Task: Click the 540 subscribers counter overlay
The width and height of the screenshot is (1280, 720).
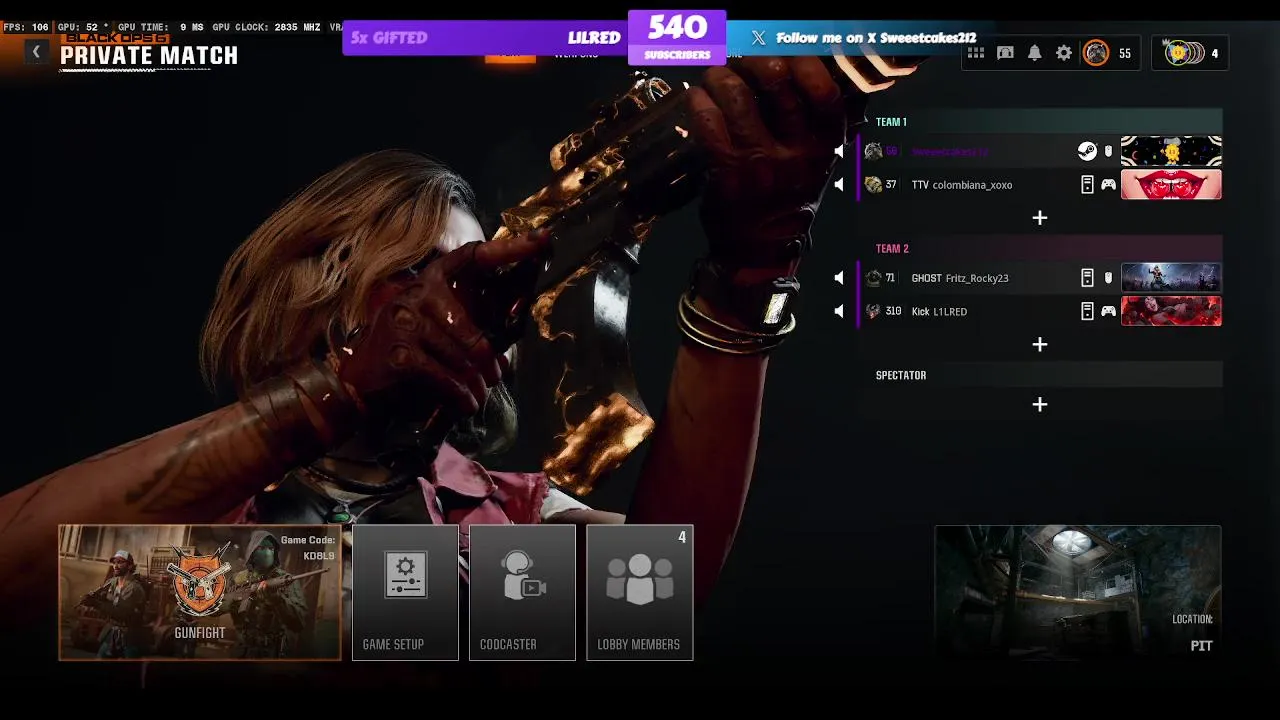Action: pyautogui.click(x=677, y=37)
